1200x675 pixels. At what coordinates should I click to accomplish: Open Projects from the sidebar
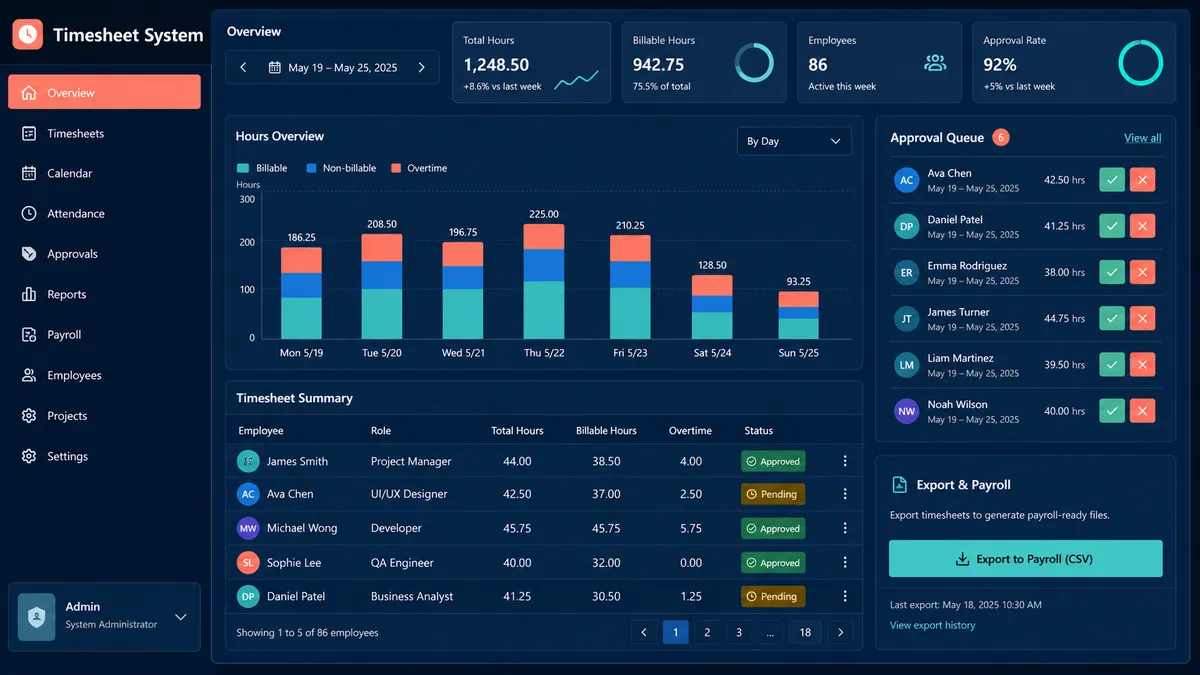point(104,416)
